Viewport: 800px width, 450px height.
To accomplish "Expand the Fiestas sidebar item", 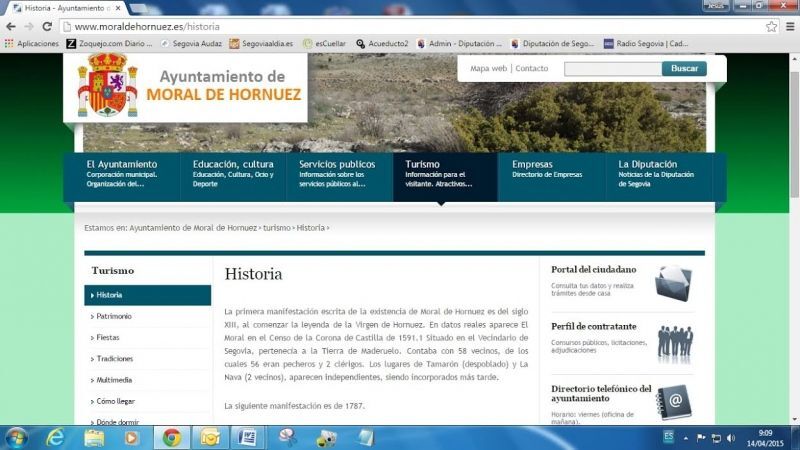I will 110,337.
